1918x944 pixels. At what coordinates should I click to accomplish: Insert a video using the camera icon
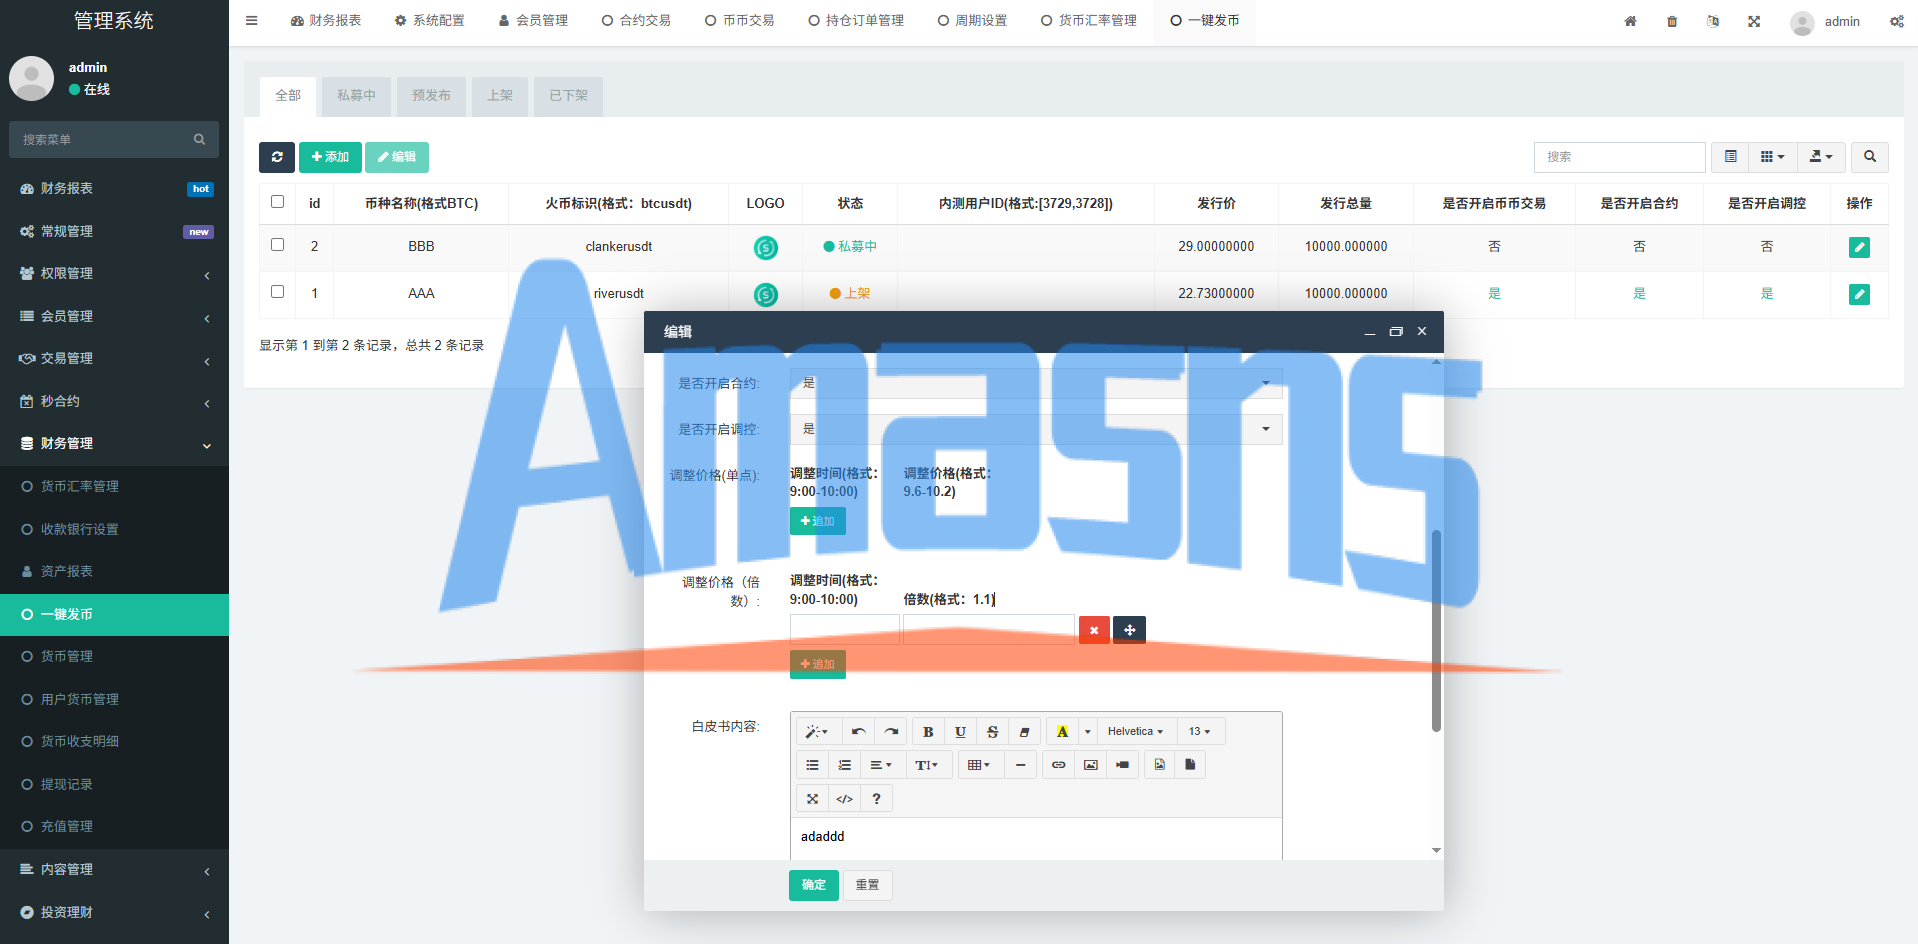1122,765
